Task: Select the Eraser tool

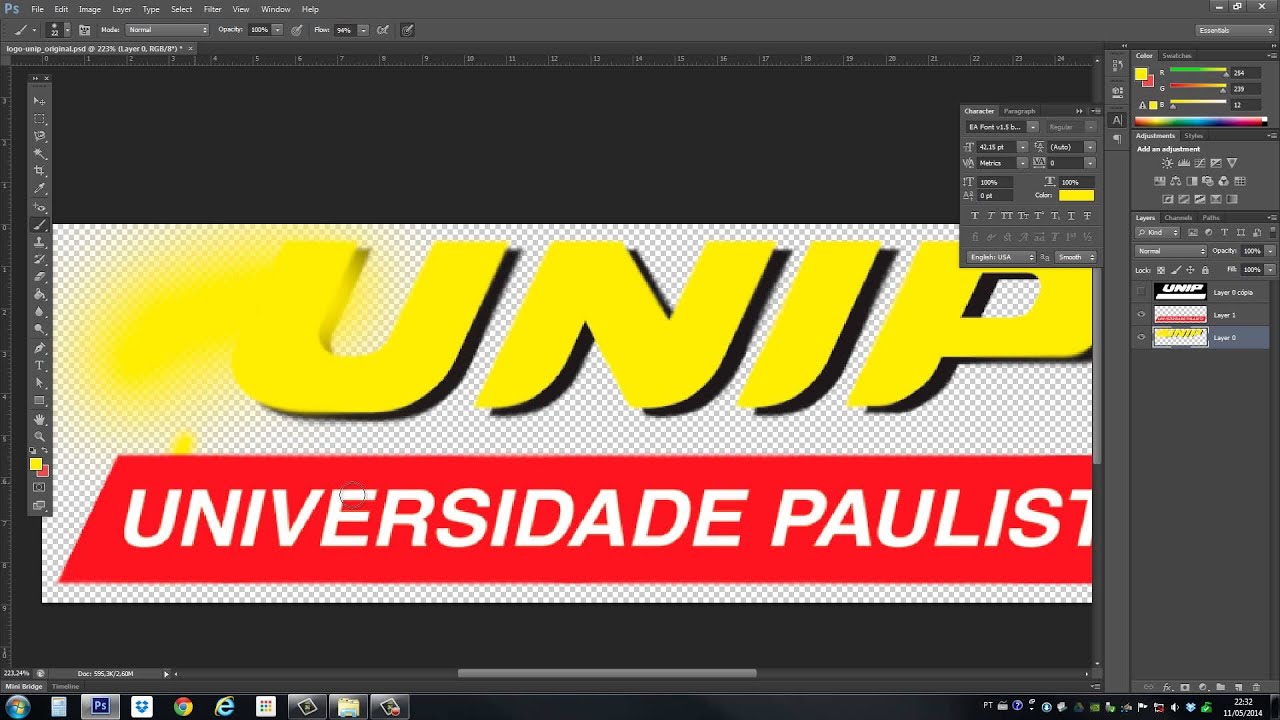Action: (x=40, y=277)
